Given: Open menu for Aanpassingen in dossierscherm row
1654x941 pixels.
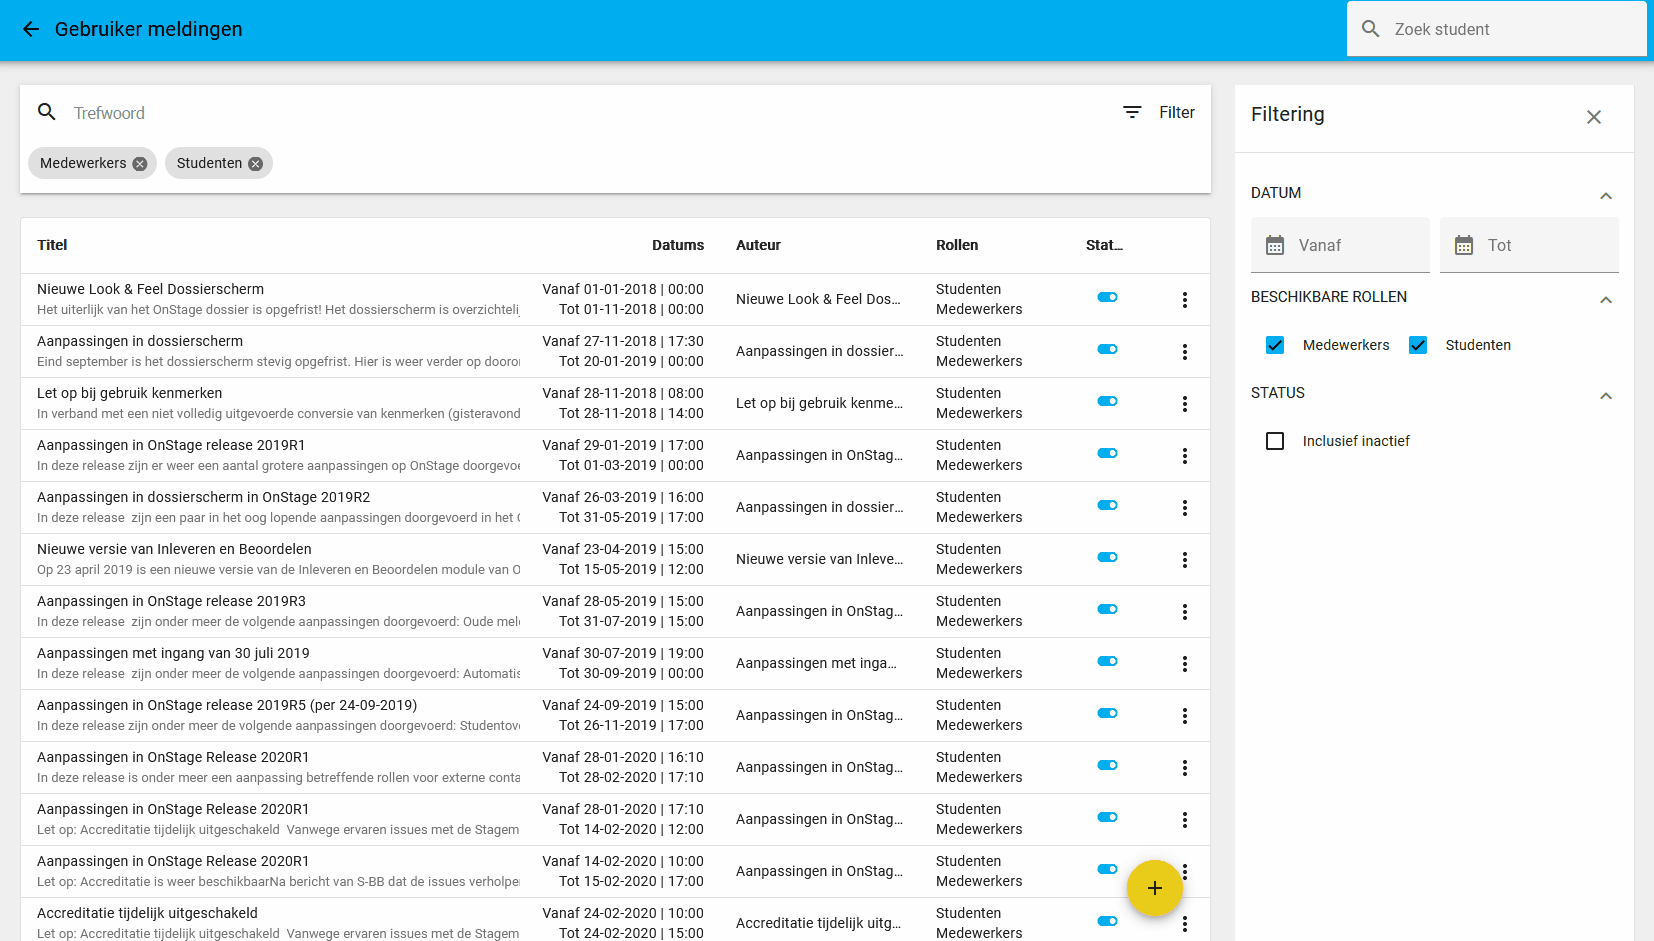Looking at the screenshot, I should 1185,352.
